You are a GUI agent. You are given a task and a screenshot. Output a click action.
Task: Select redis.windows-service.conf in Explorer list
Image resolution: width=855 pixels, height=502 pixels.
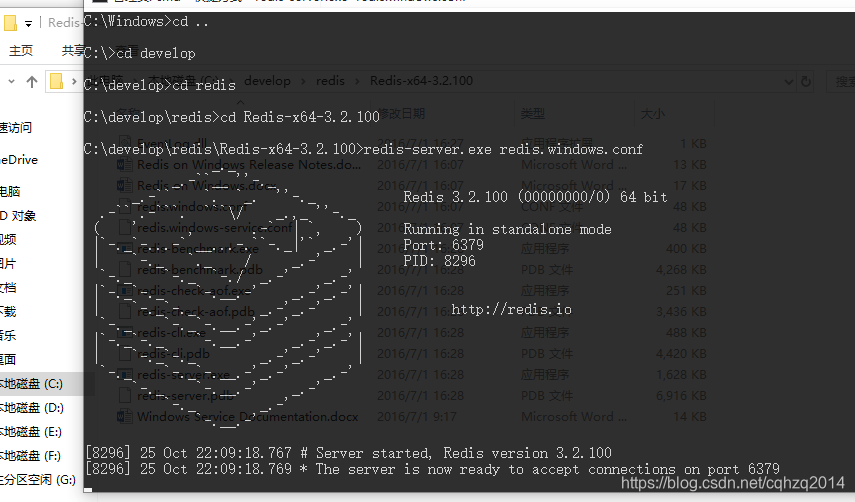214,228
